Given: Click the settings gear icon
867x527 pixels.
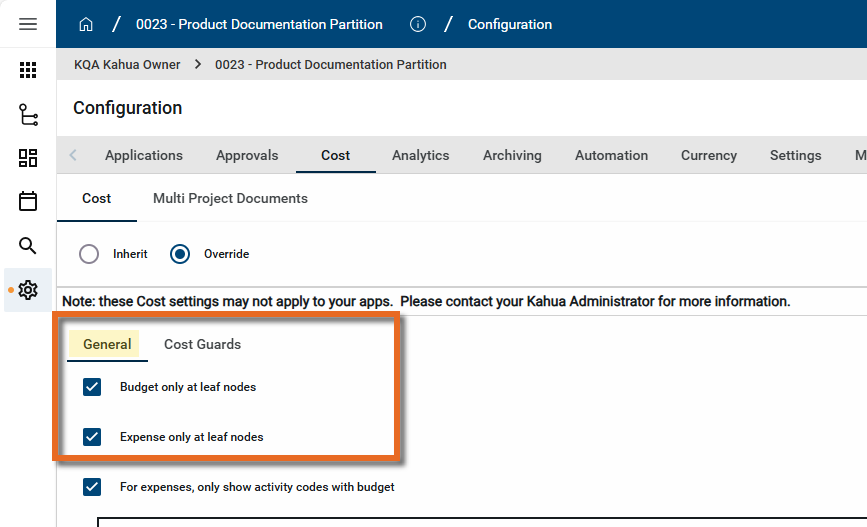Looking at the screenshot, I should pos(28,290).
